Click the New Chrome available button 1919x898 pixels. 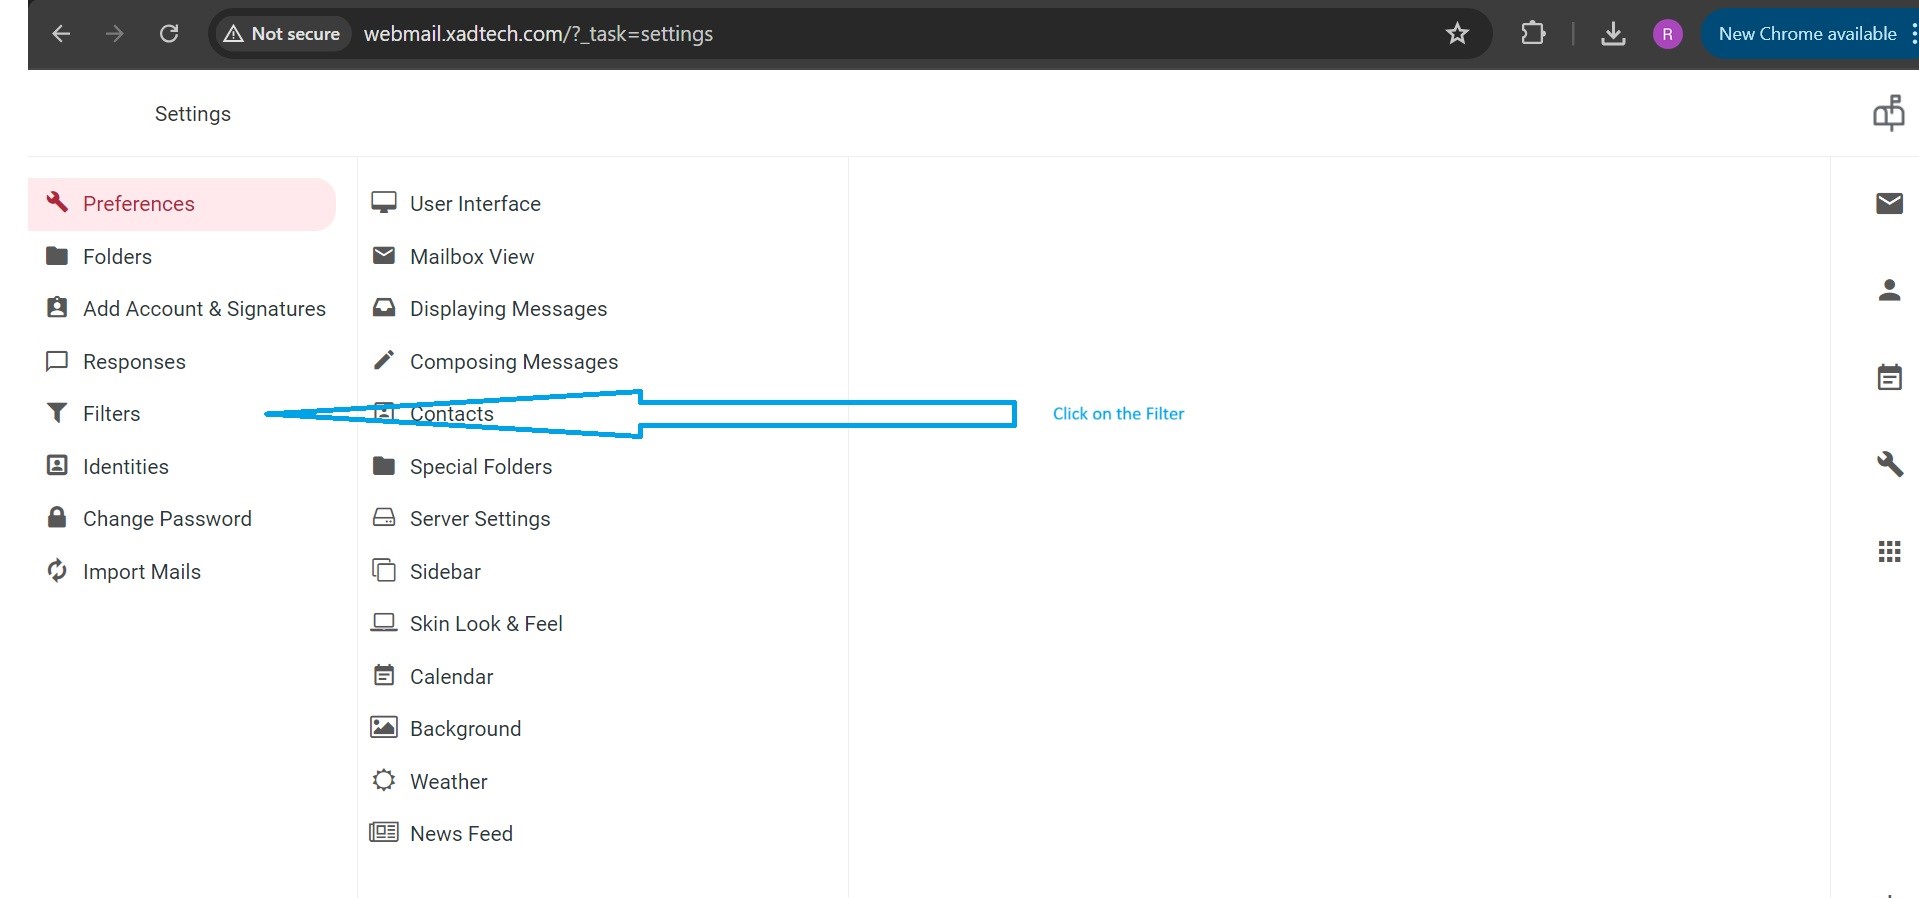tap(1806, 34)
